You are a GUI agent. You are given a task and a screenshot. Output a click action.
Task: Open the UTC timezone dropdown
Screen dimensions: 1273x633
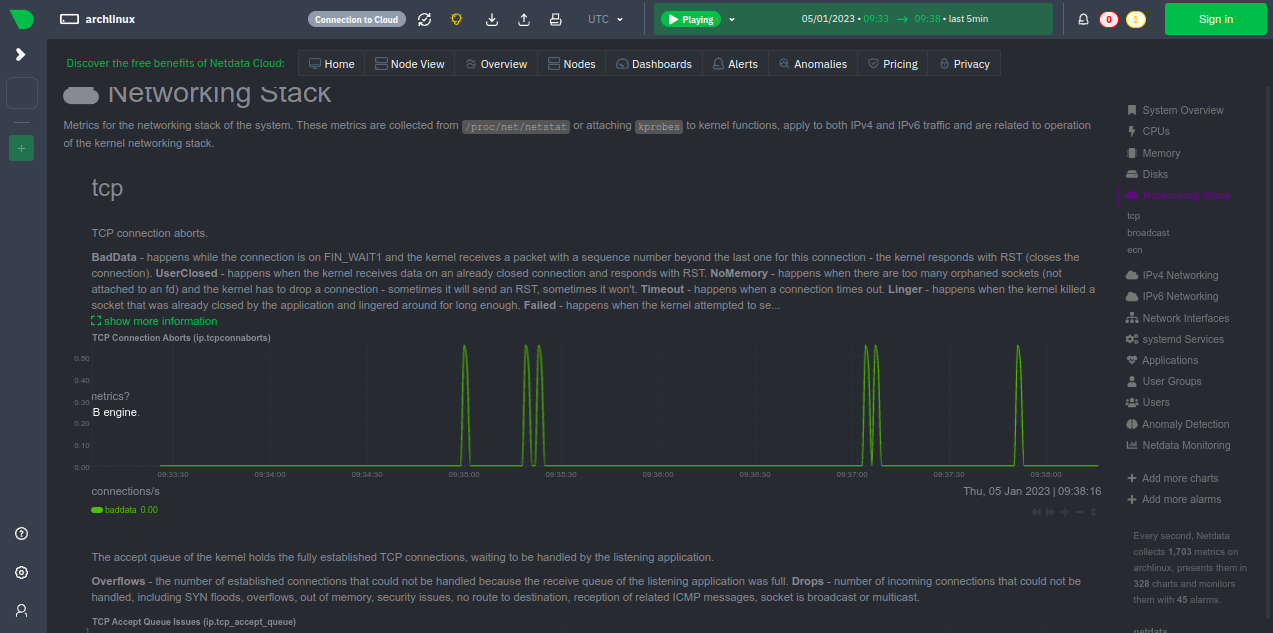(x=606, y=19)
